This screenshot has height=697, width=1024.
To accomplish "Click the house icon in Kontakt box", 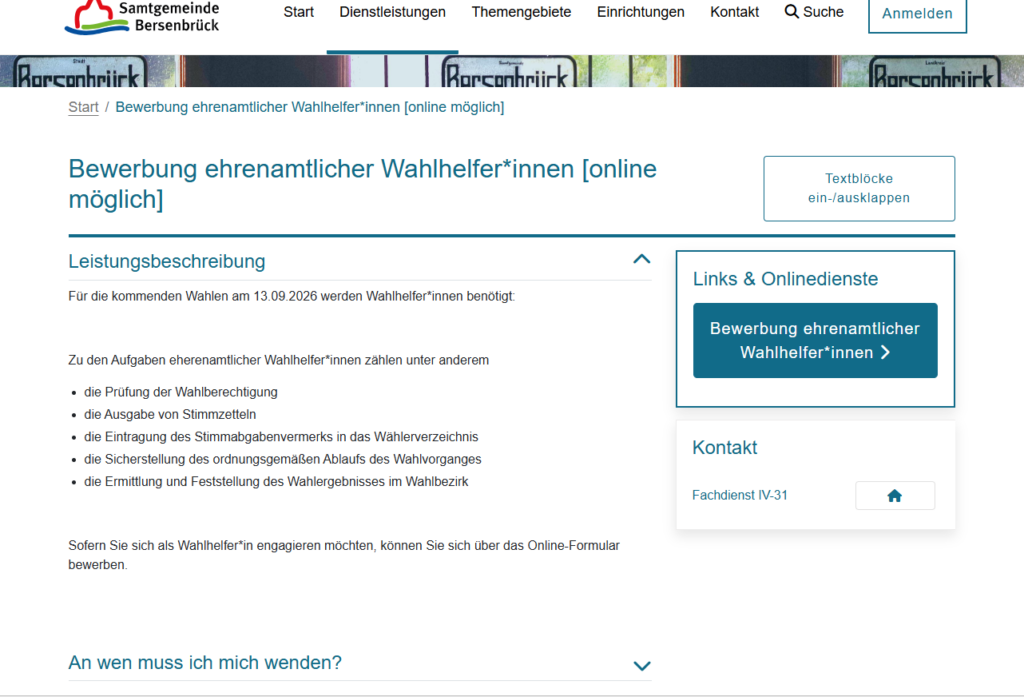I will pyautogui.click(x=894, y=495).
